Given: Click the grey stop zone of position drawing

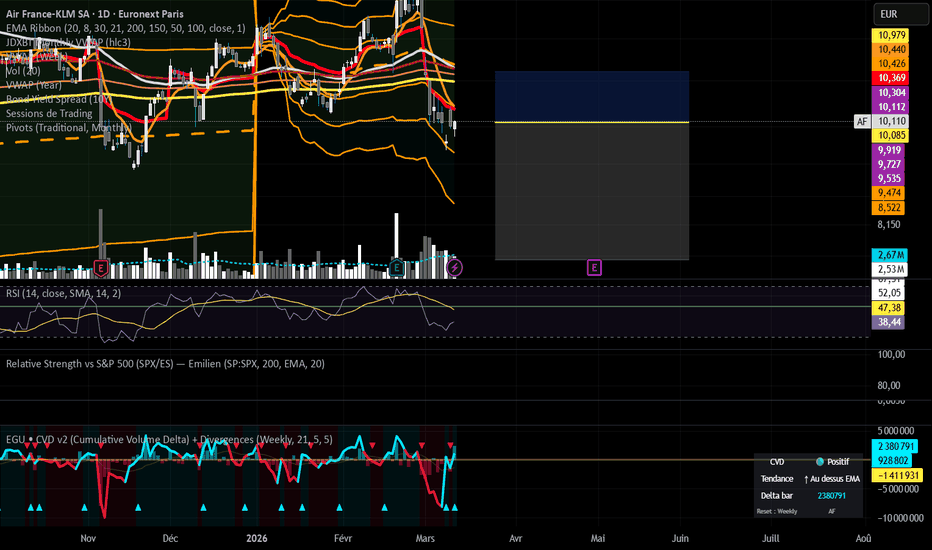Looking at the screenshot, I should point(592,191).
